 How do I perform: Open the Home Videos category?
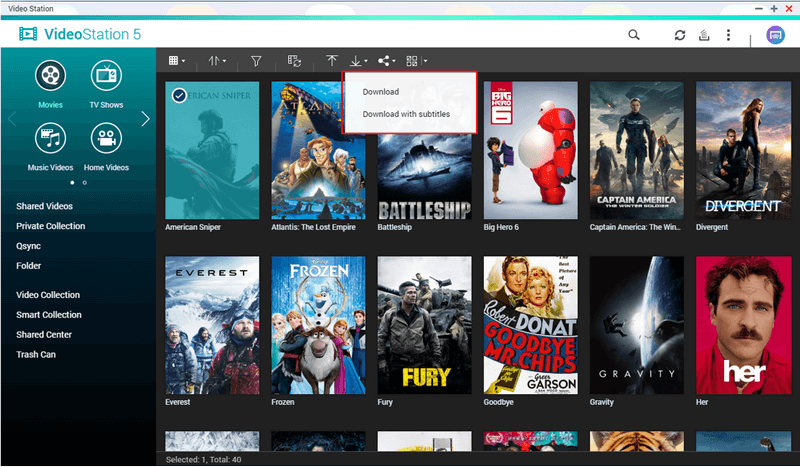[x=106, y=146]
